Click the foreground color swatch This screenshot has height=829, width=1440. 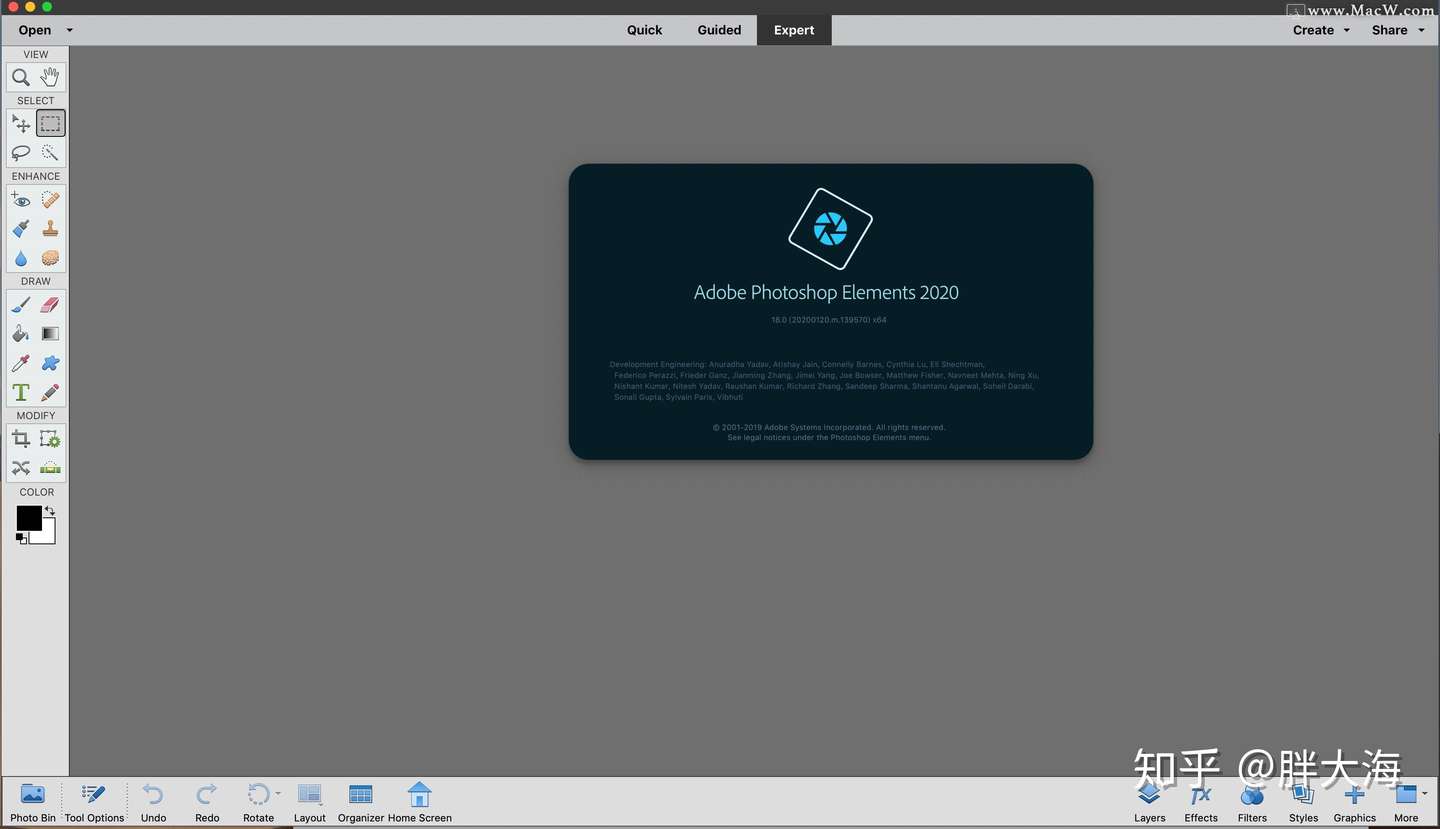(x=27, y=516)
